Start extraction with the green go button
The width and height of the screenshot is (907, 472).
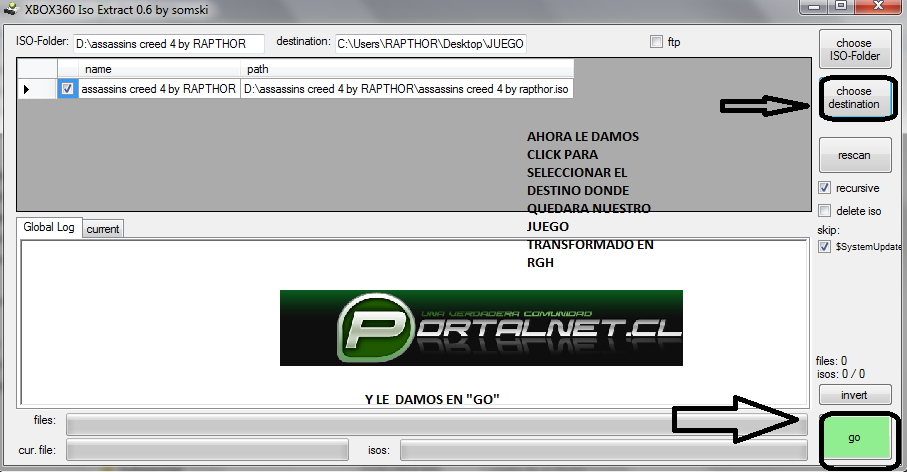pos(855,437)
